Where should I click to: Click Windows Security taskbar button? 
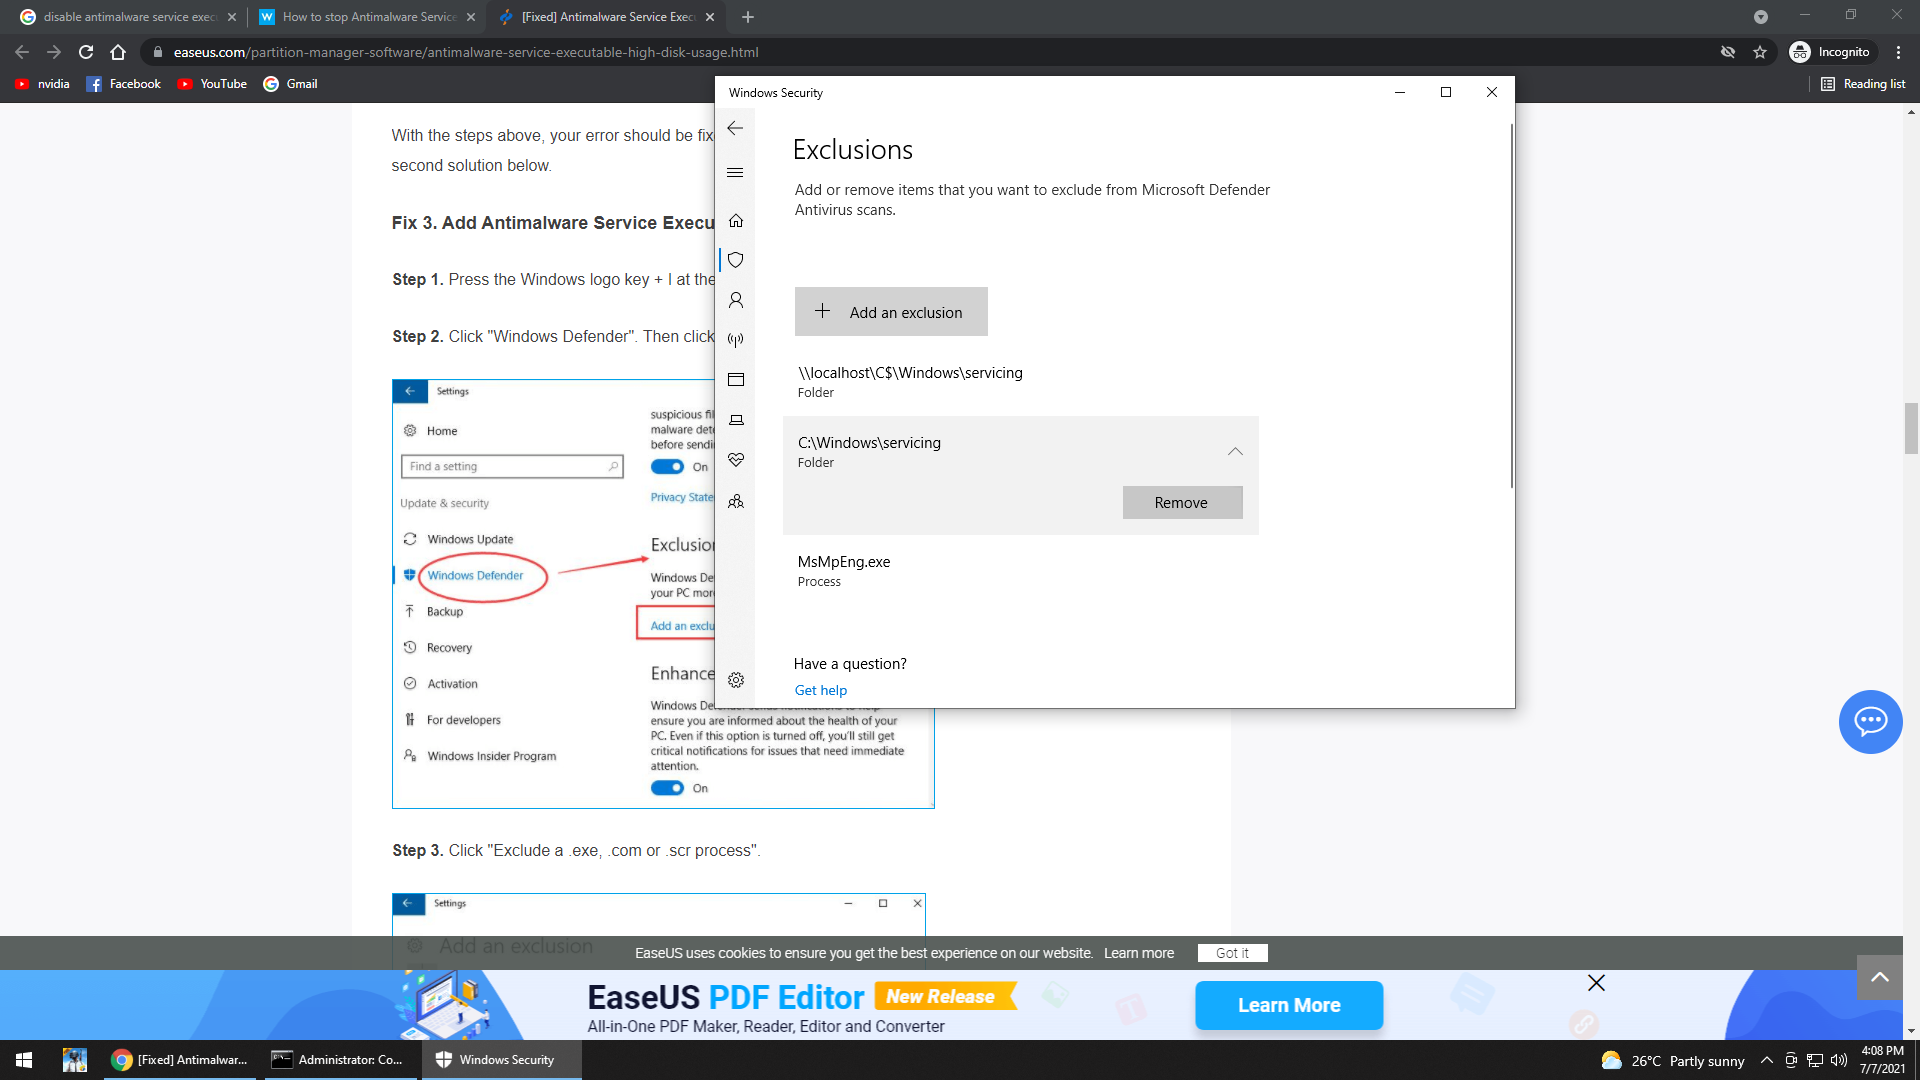500,1060
